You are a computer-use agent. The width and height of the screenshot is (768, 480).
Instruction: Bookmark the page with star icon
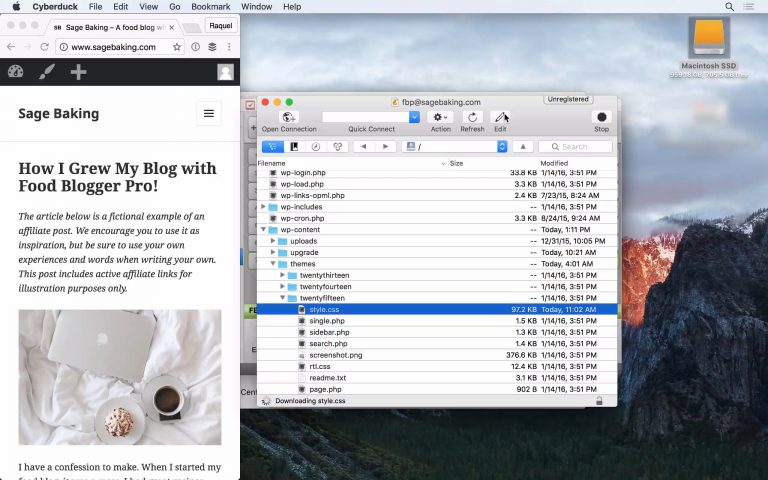pyautogui.click(x=177, y=47)
